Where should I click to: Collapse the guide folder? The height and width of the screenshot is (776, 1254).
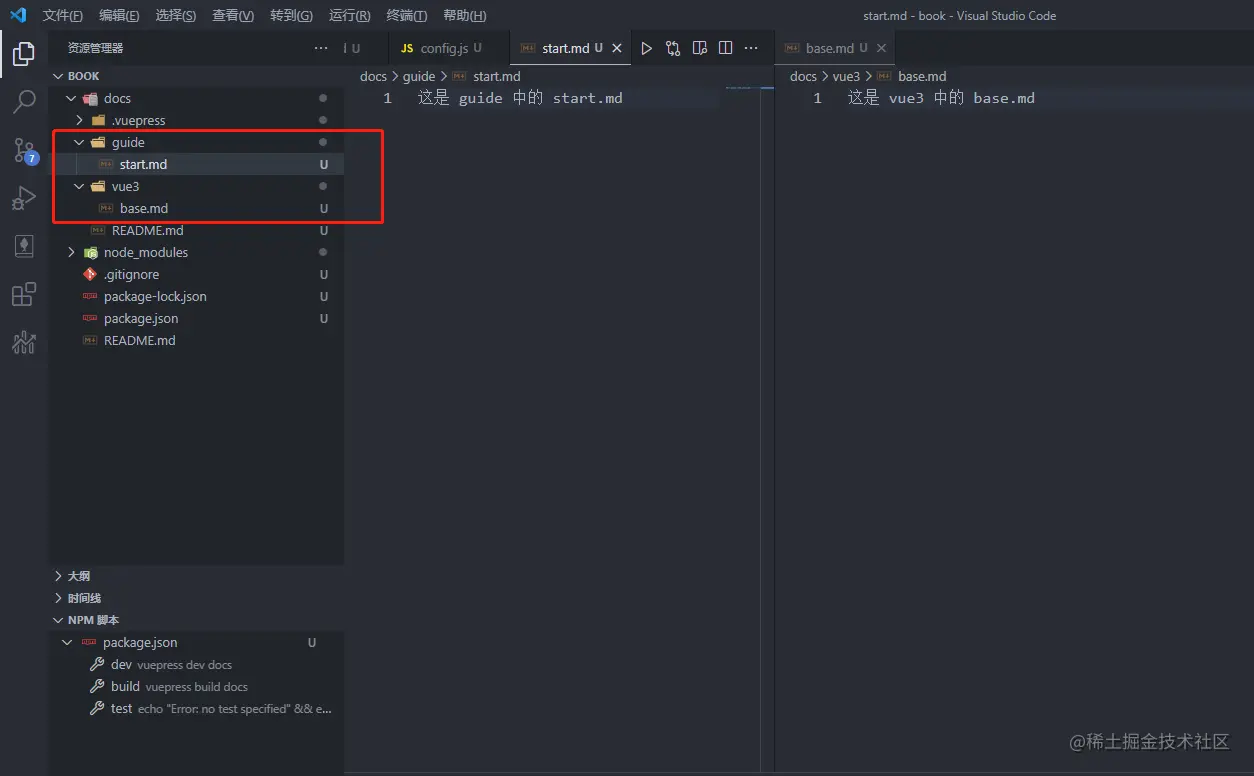pos(79,142)
